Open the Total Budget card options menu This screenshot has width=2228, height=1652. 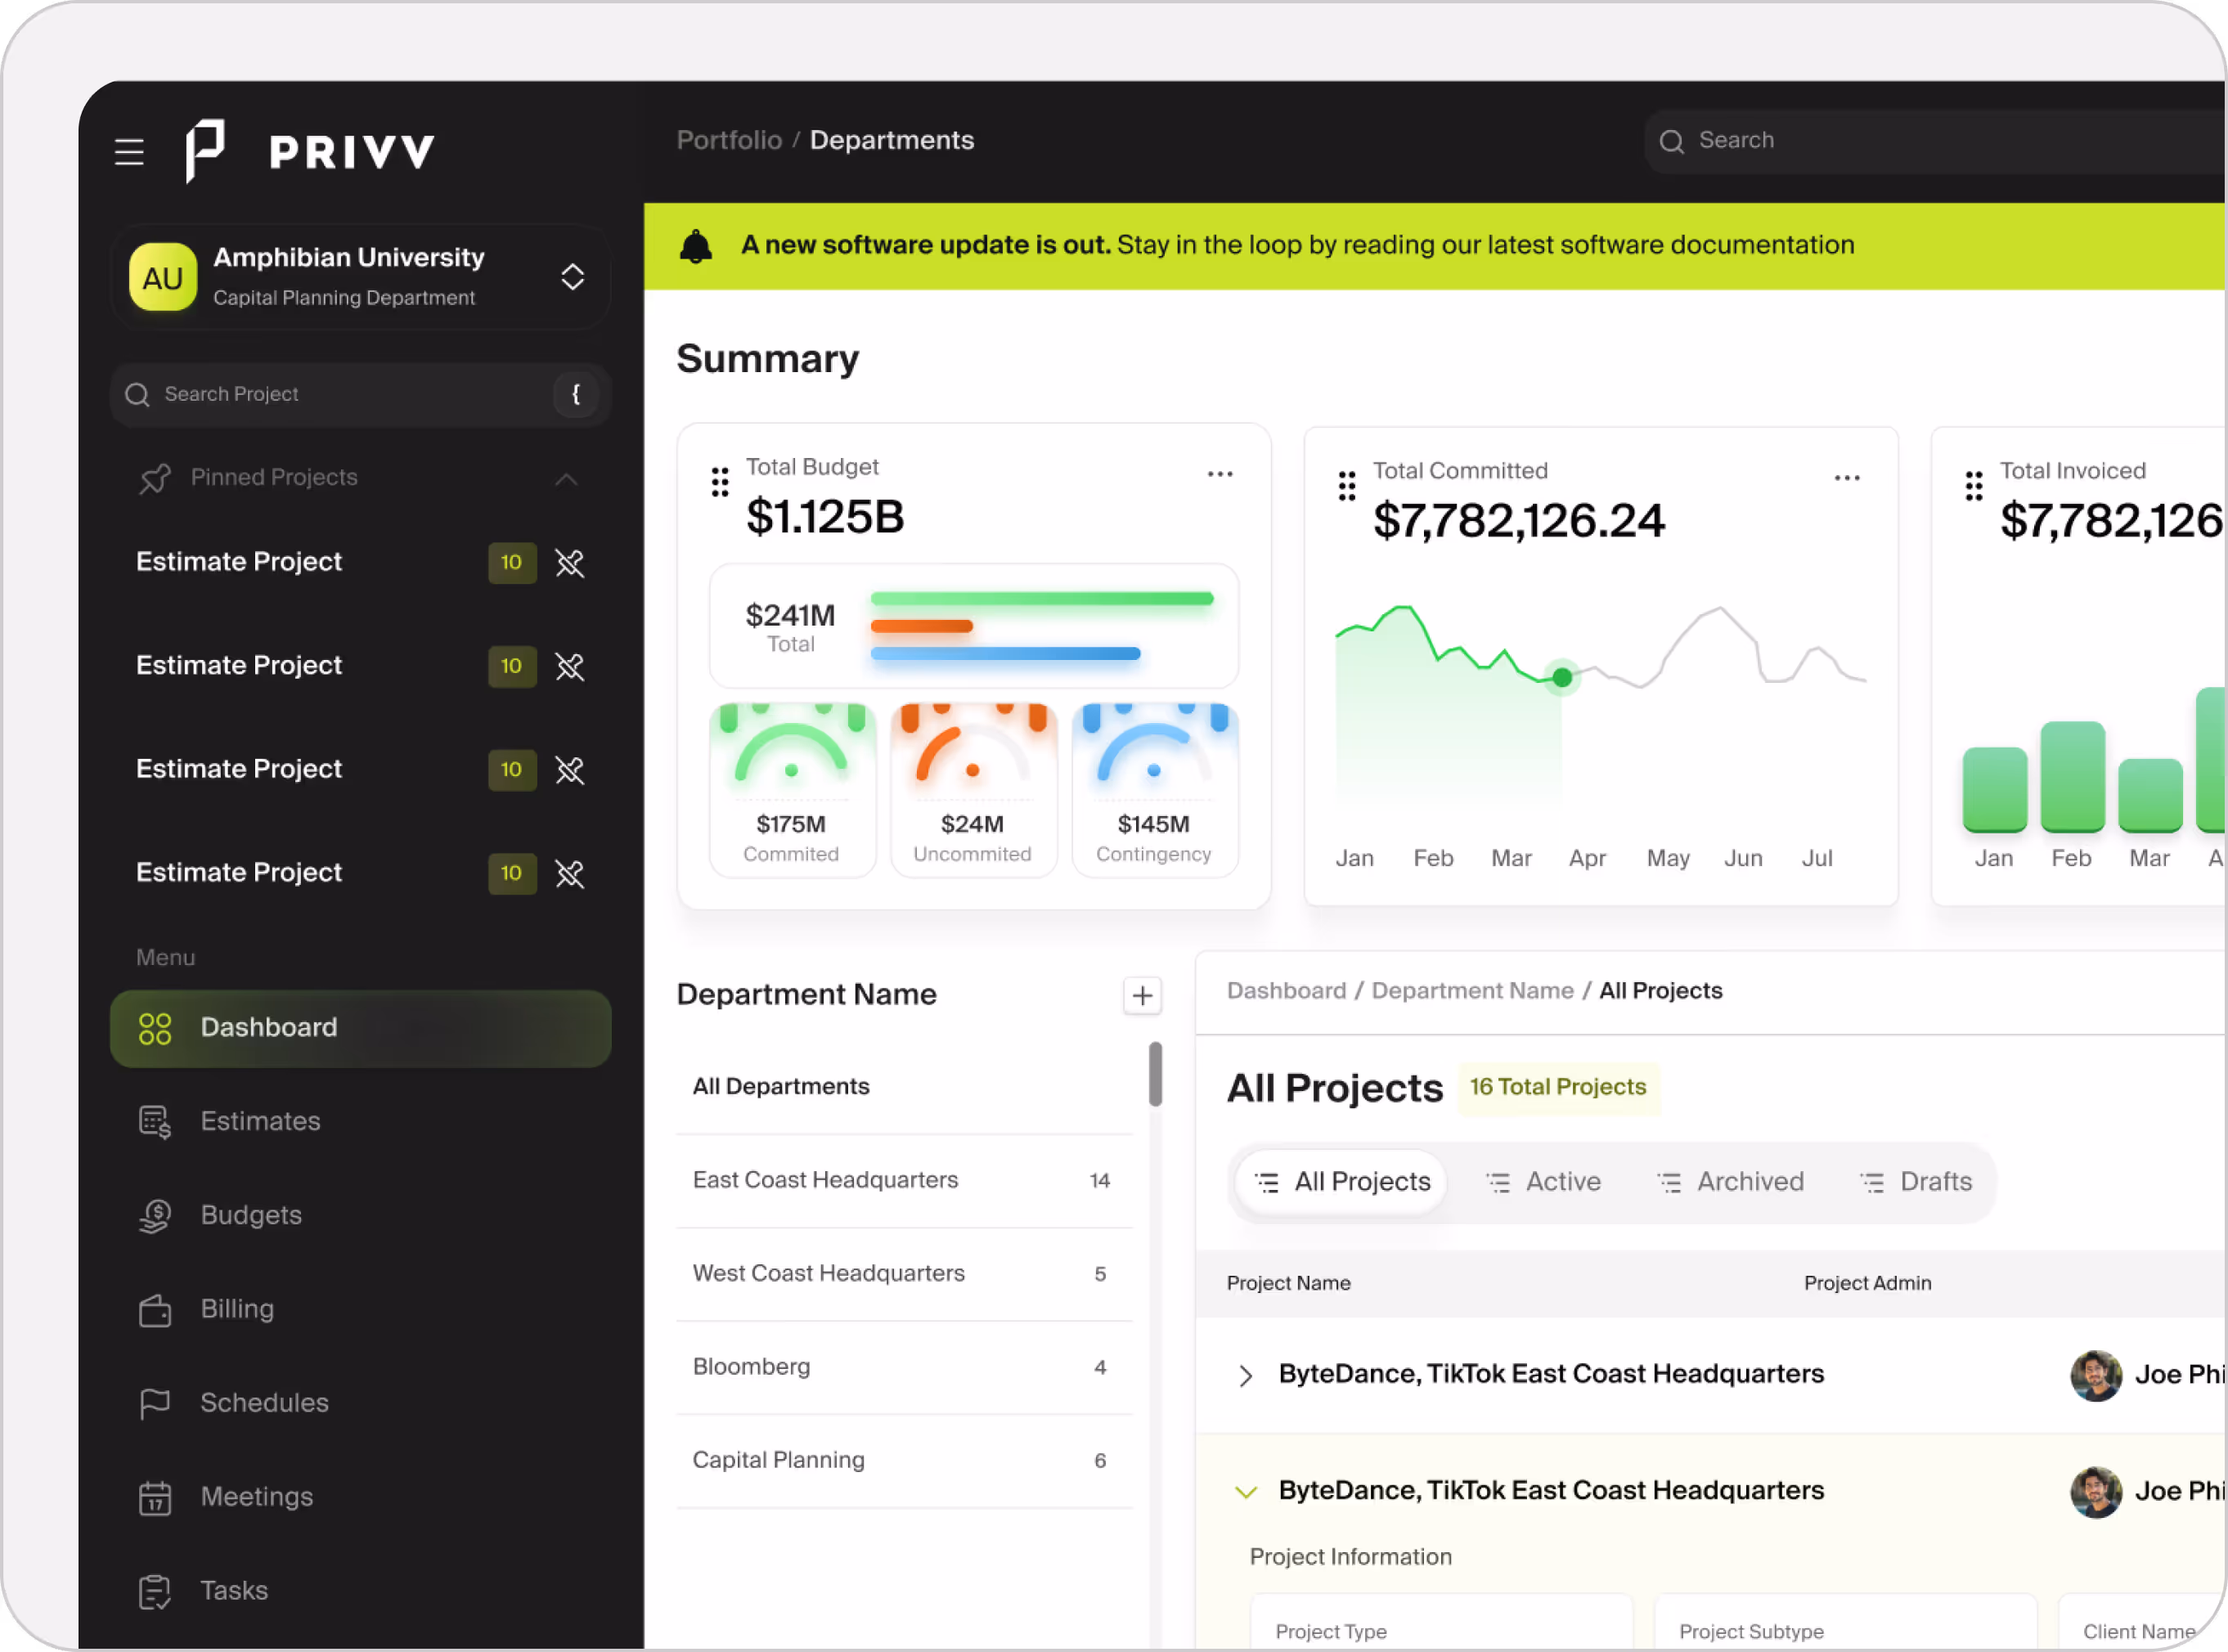click(x=1220, y=474)
